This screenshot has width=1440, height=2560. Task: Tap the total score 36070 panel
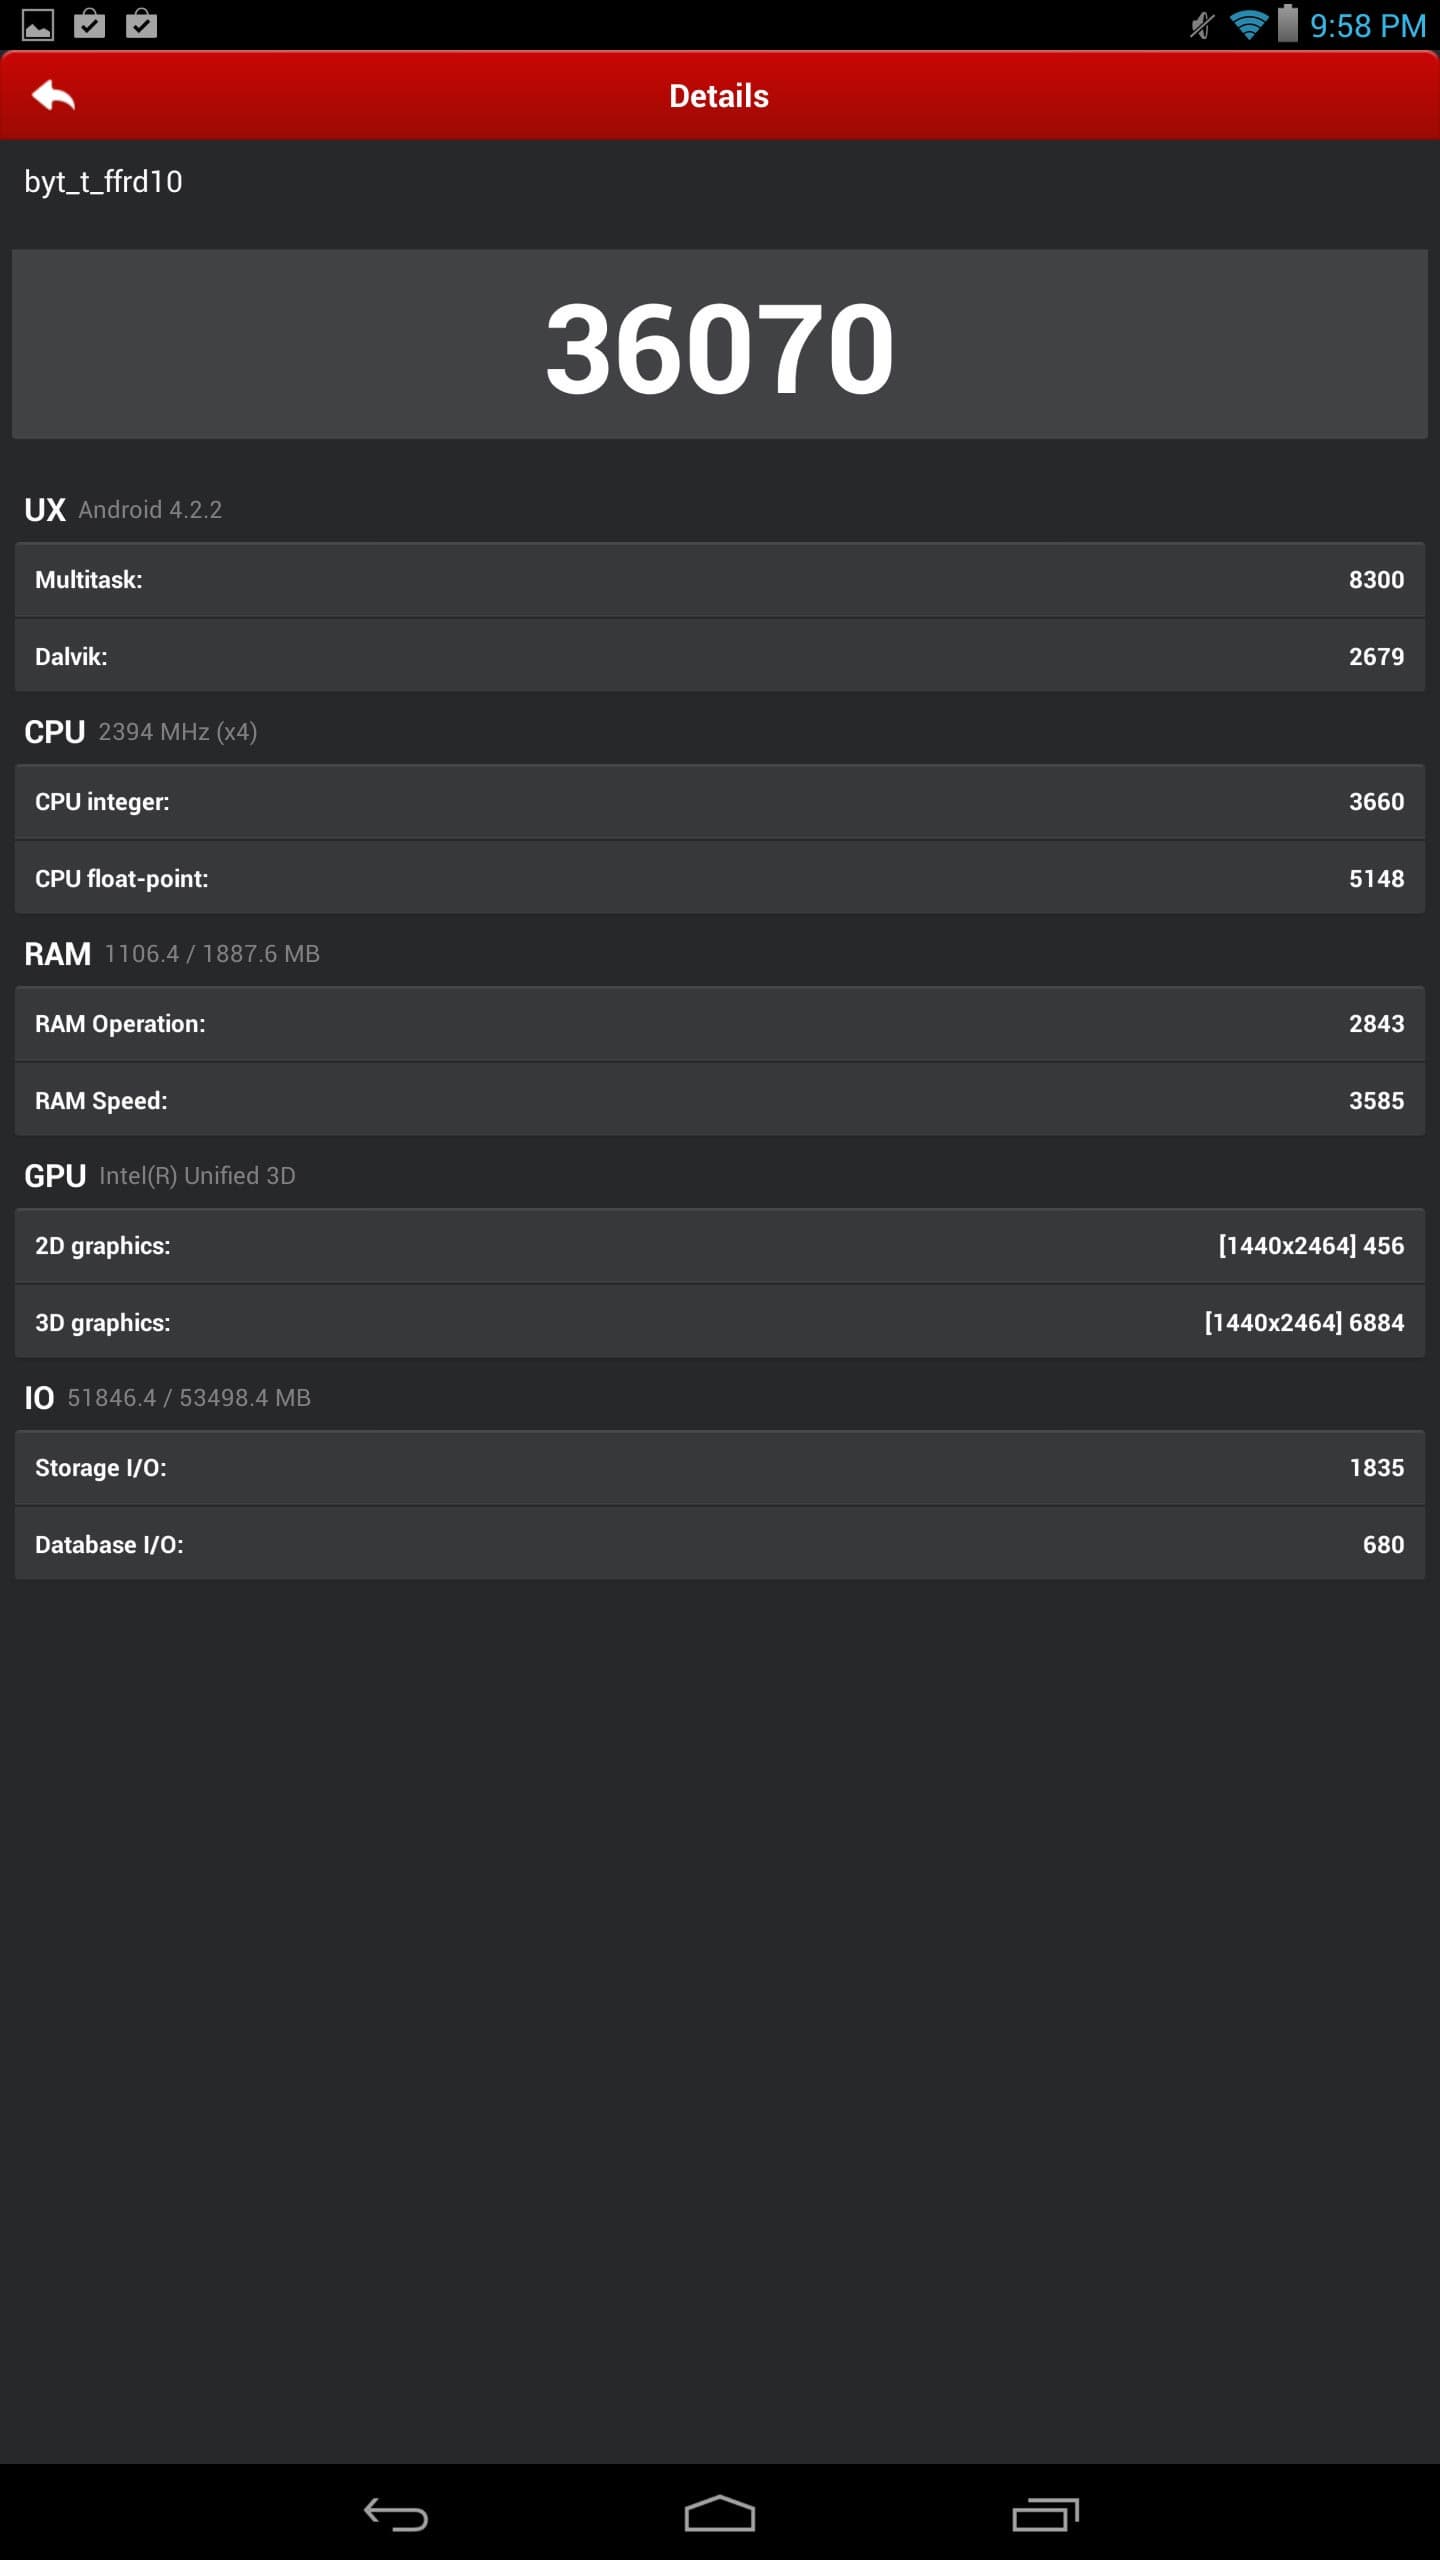tap(720, 345)
